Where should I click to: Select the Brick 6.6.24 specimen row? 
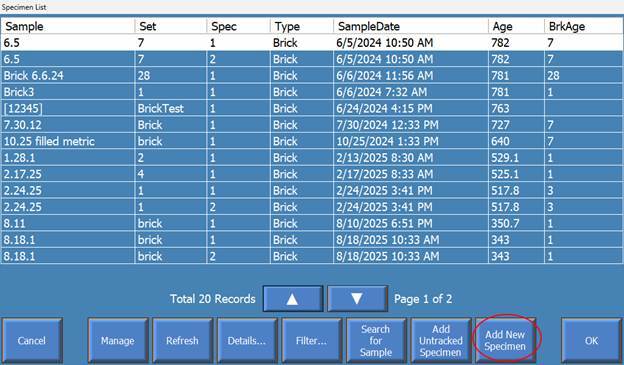pyautogui.click(x=312, y=76)
